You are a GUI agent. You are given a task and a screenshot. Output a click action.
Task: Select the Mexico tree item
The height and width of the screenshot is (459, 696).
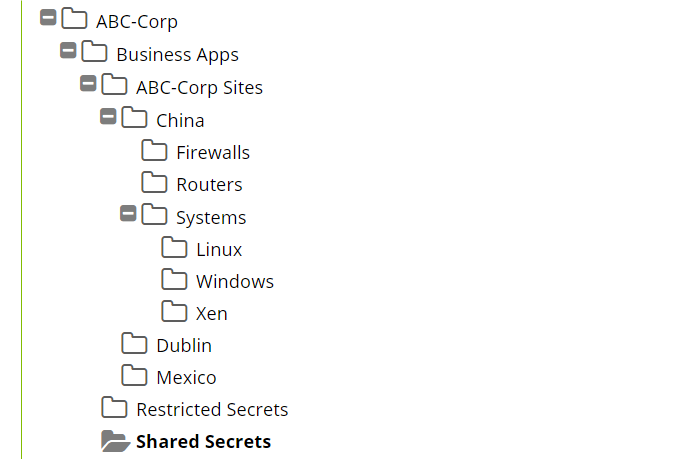[169, 377]
